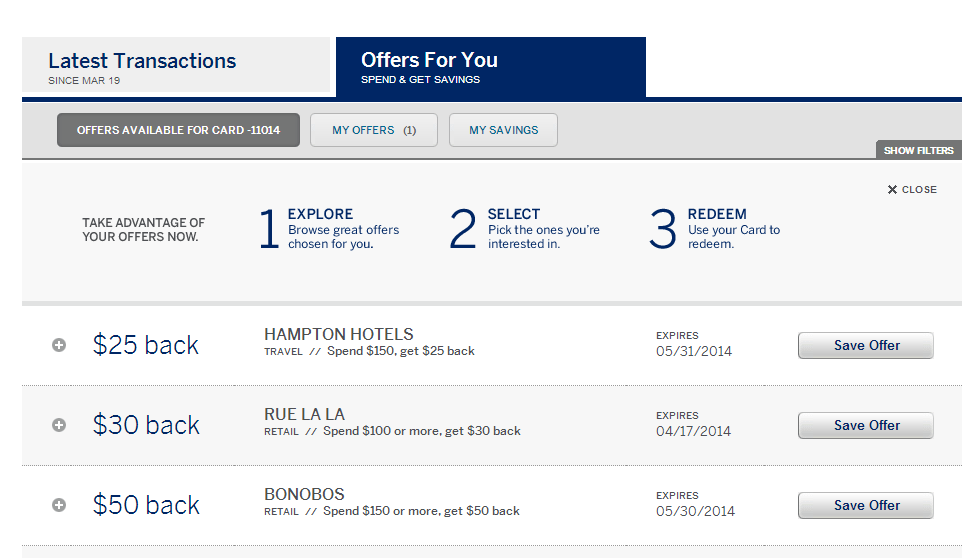Click the 'SPEND & GET SAVINGS' subtitle
The width and height of the screenshot is (975, 558).
click(420, 80)
